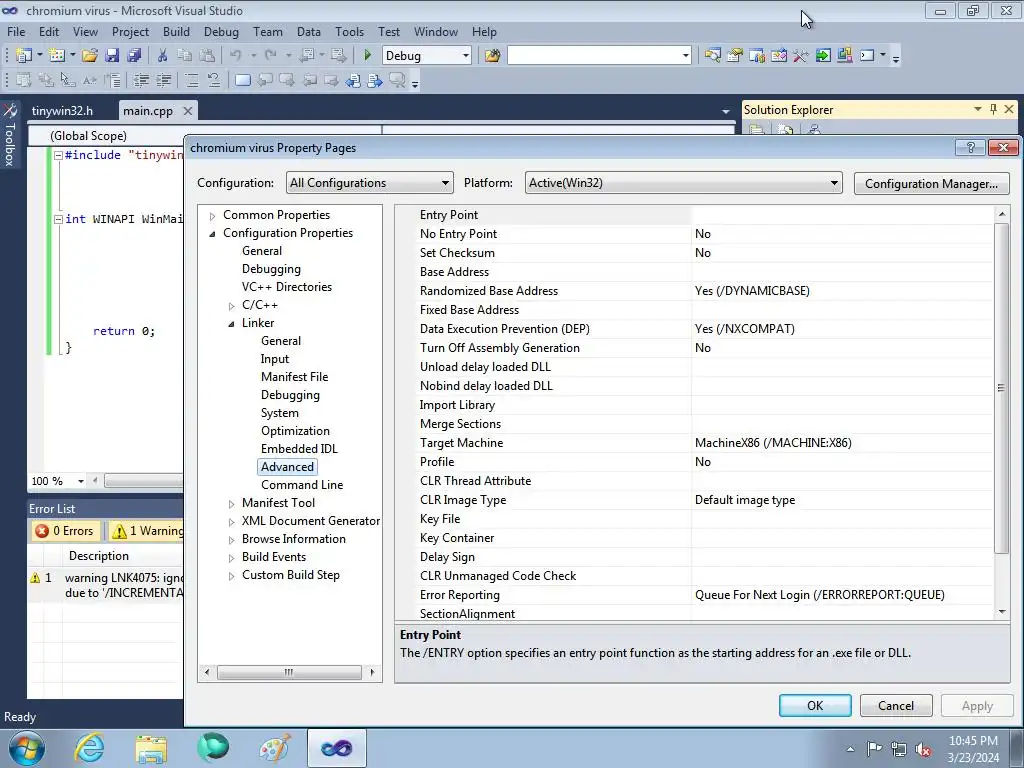Click the Paste clipboard icon
1024x768 pixels.
point(207,56)
